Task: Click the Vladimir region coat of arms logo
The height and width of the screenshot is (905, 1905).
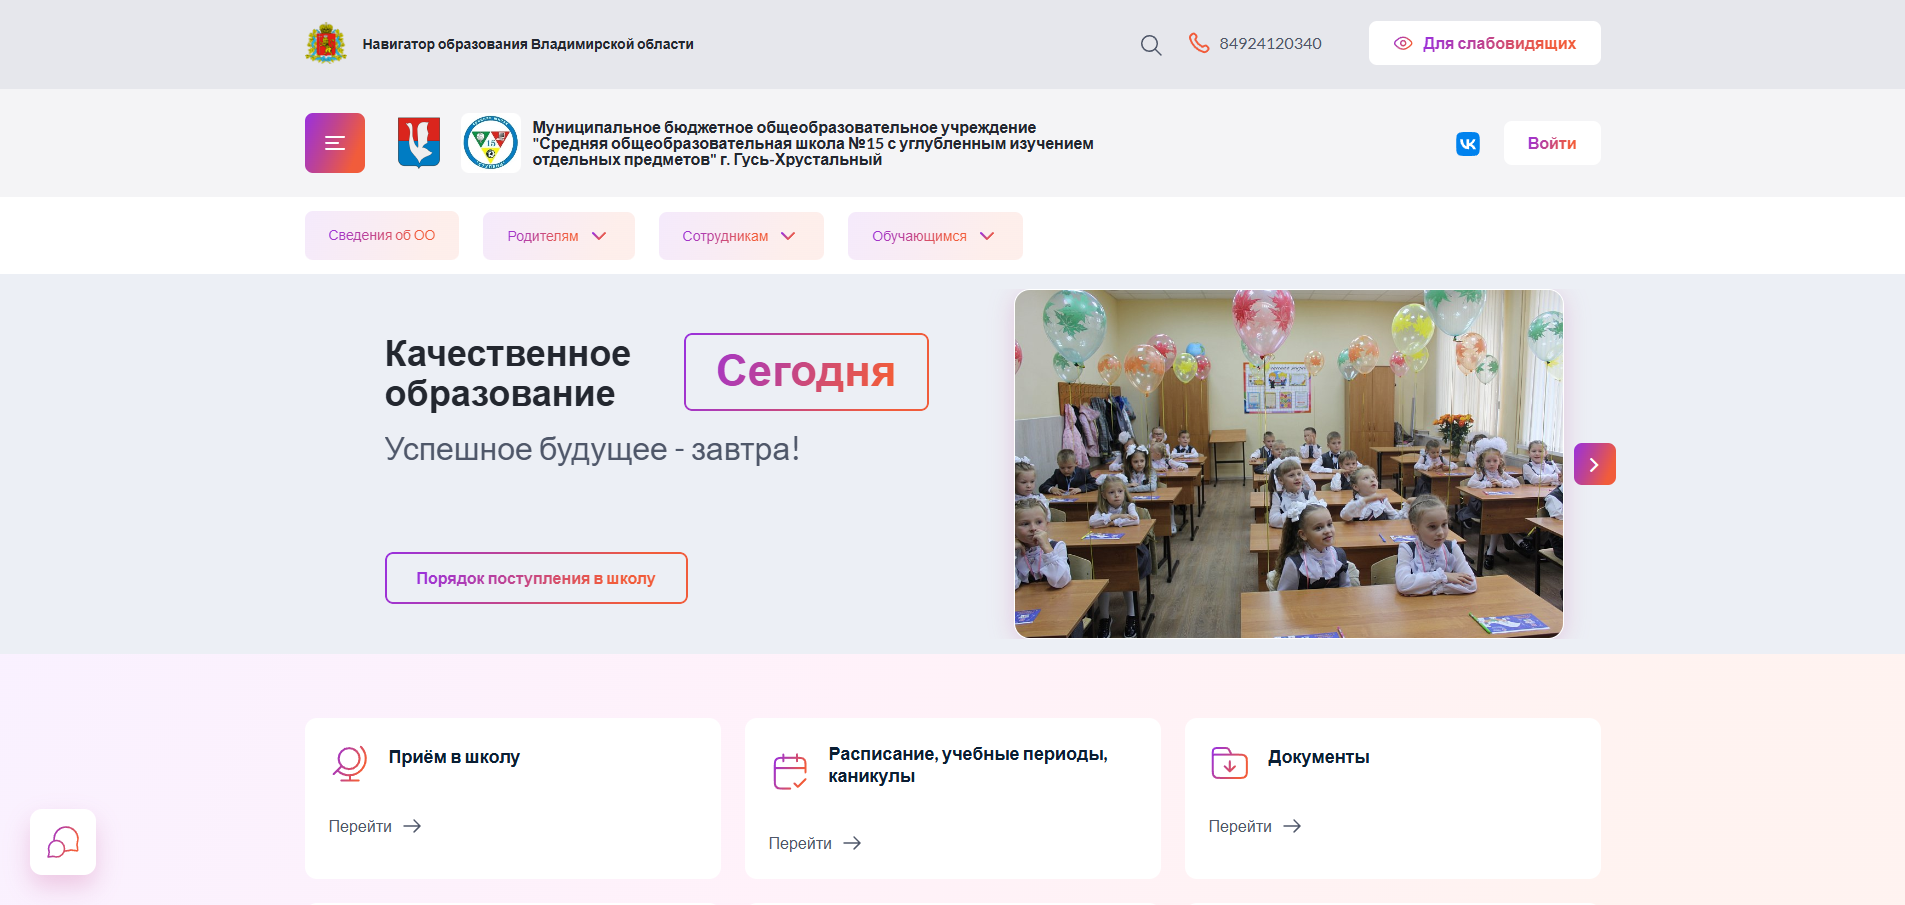Action: (326, 44)
